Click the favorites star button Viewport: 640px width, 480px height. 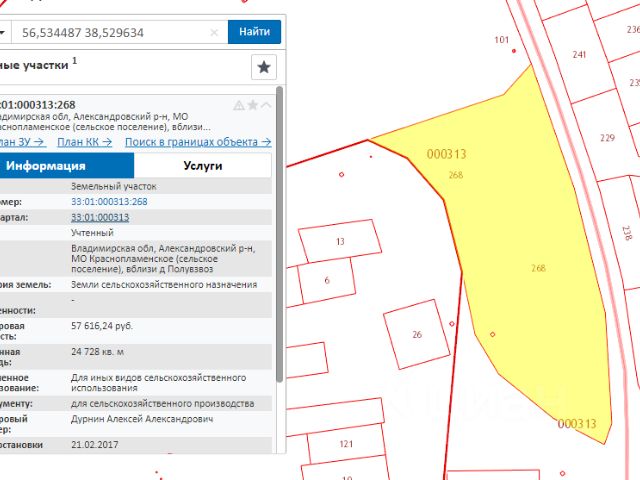pos(263,67)
